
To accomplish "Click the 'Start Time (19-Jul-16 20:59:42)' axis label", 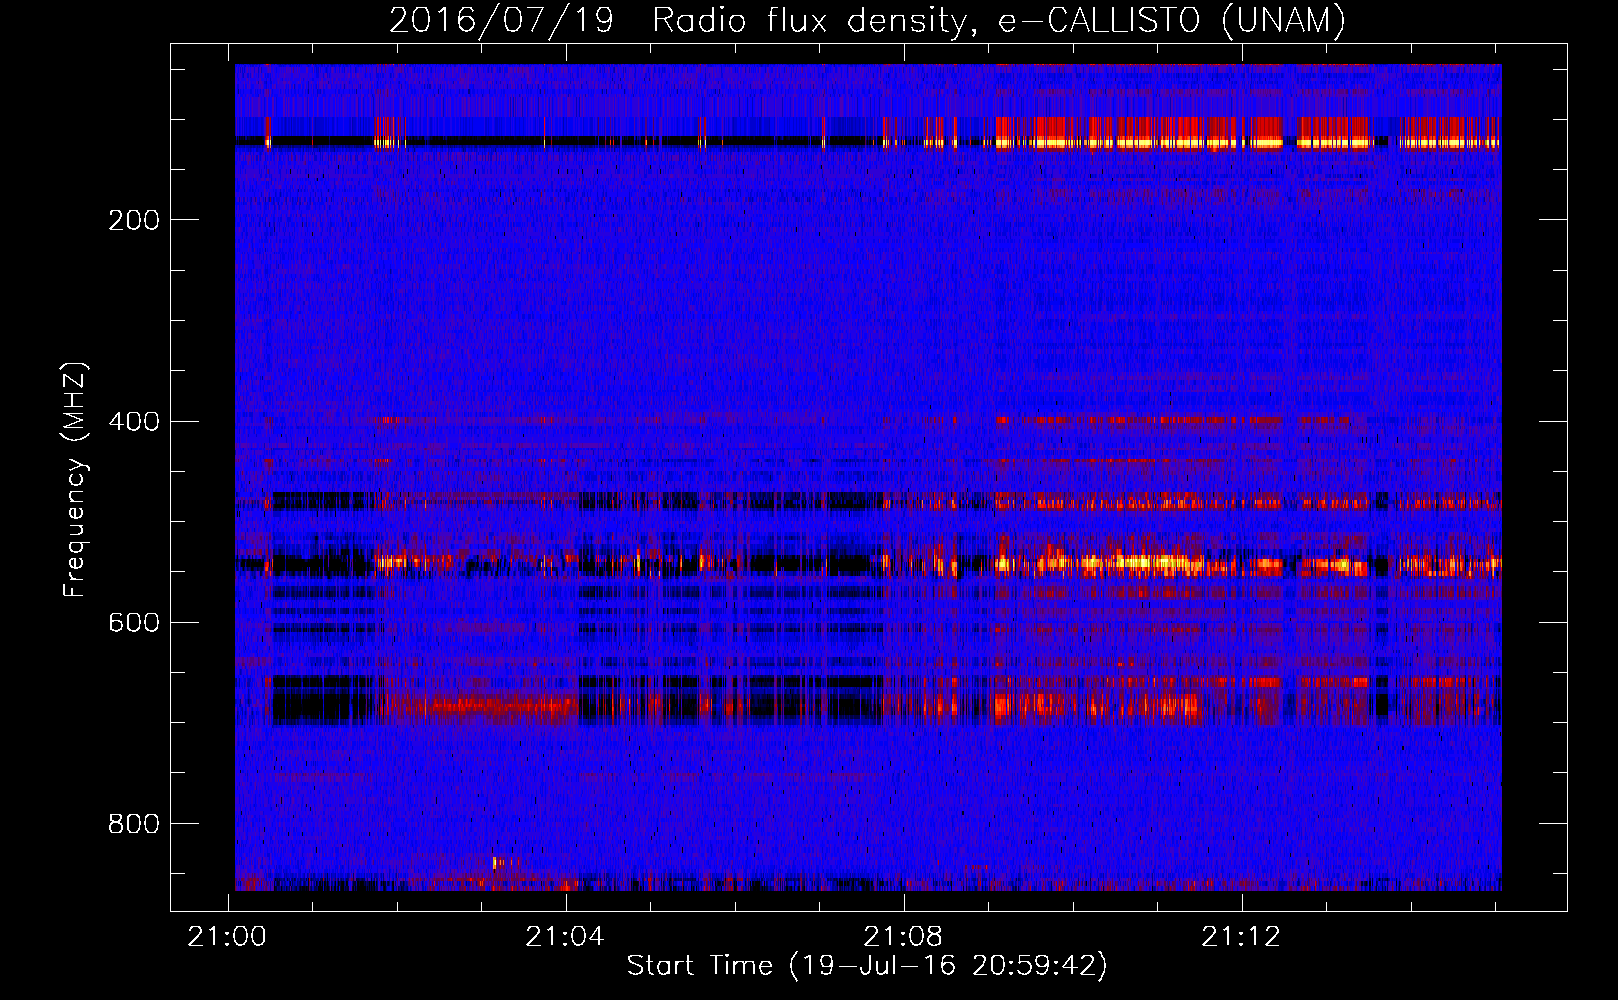I will pyautogui.click(x=867, y=966).
